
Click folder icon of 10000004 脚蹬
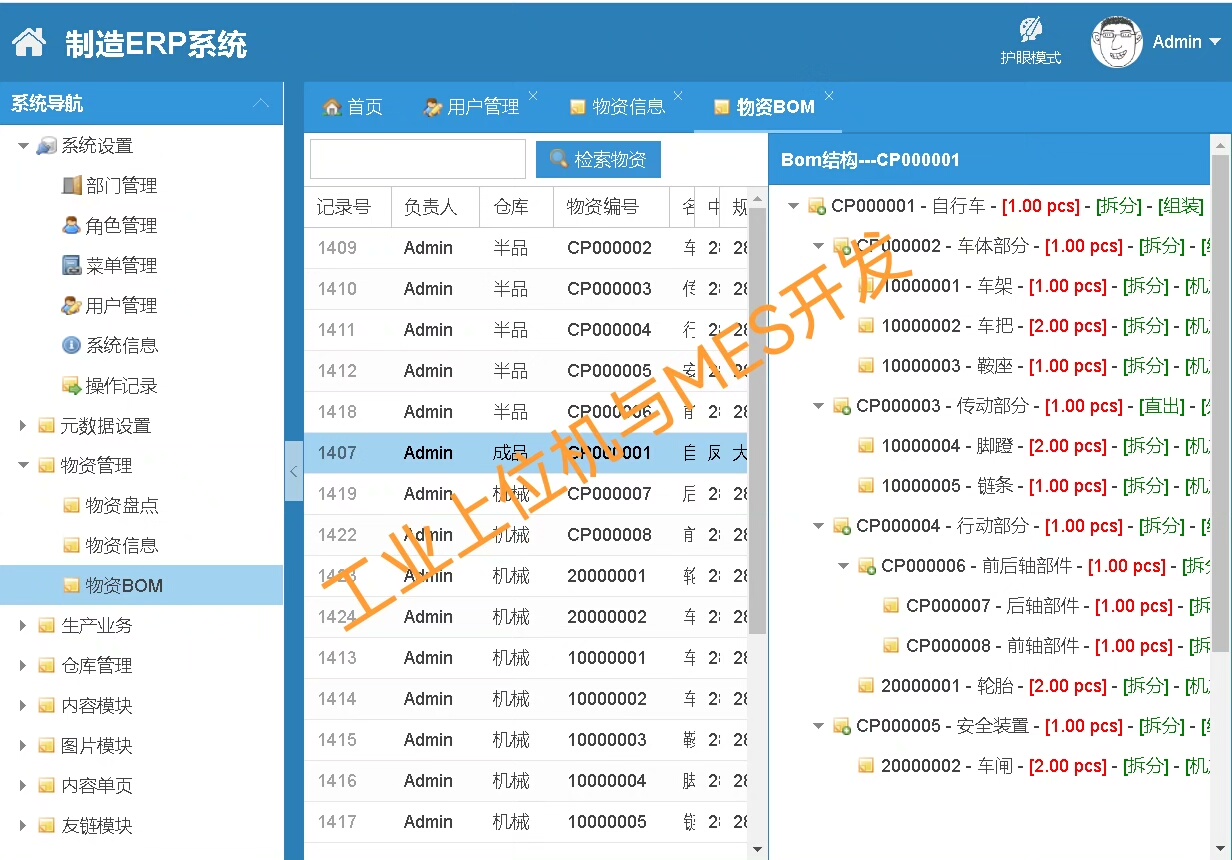click(x=867, y=446)
